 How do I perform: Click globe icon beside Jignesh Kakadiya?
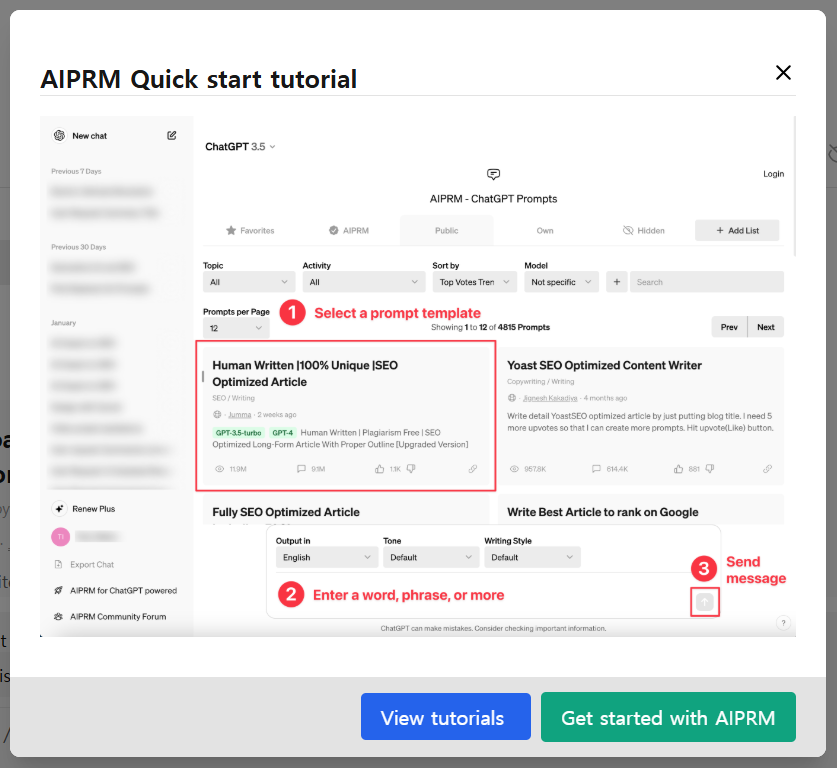click(512, 398)
